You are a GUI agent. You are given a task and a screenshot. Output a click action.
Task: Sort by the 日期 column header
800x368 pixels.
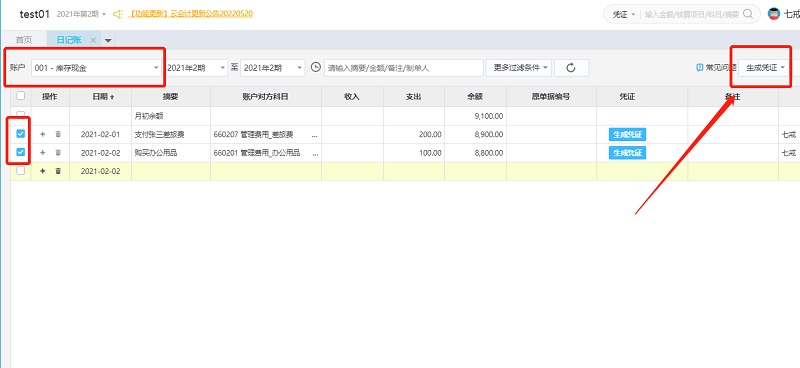[101, 96]
